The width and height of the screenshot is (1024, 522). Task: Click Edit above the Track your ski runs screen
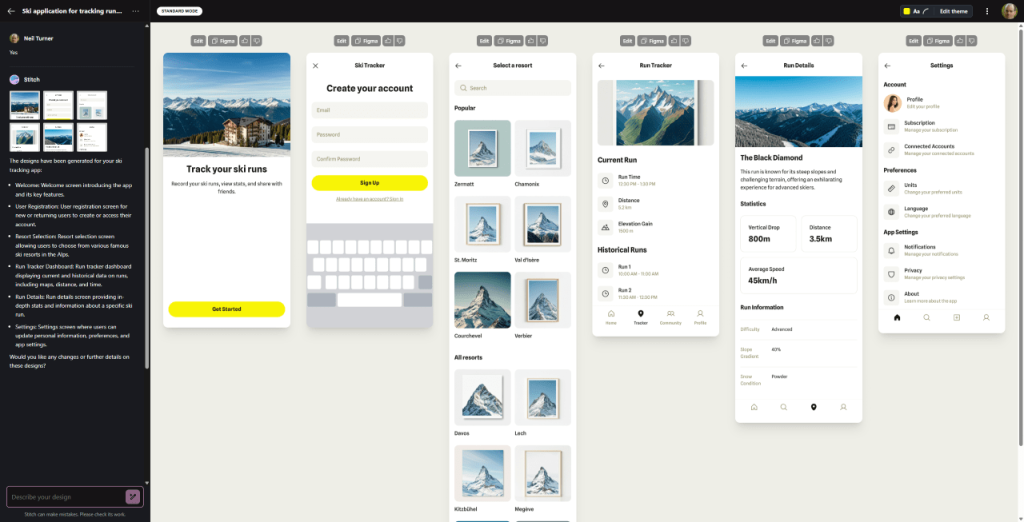[198, 41]
